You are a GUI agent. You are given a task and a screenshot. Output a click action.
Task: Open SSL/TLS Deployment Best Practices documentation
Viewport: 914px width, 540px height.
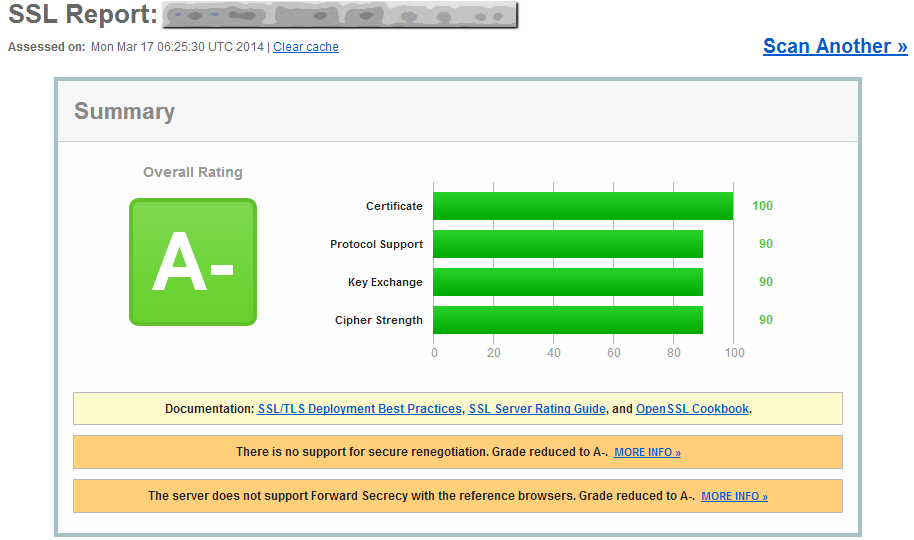tap(360, 409)
